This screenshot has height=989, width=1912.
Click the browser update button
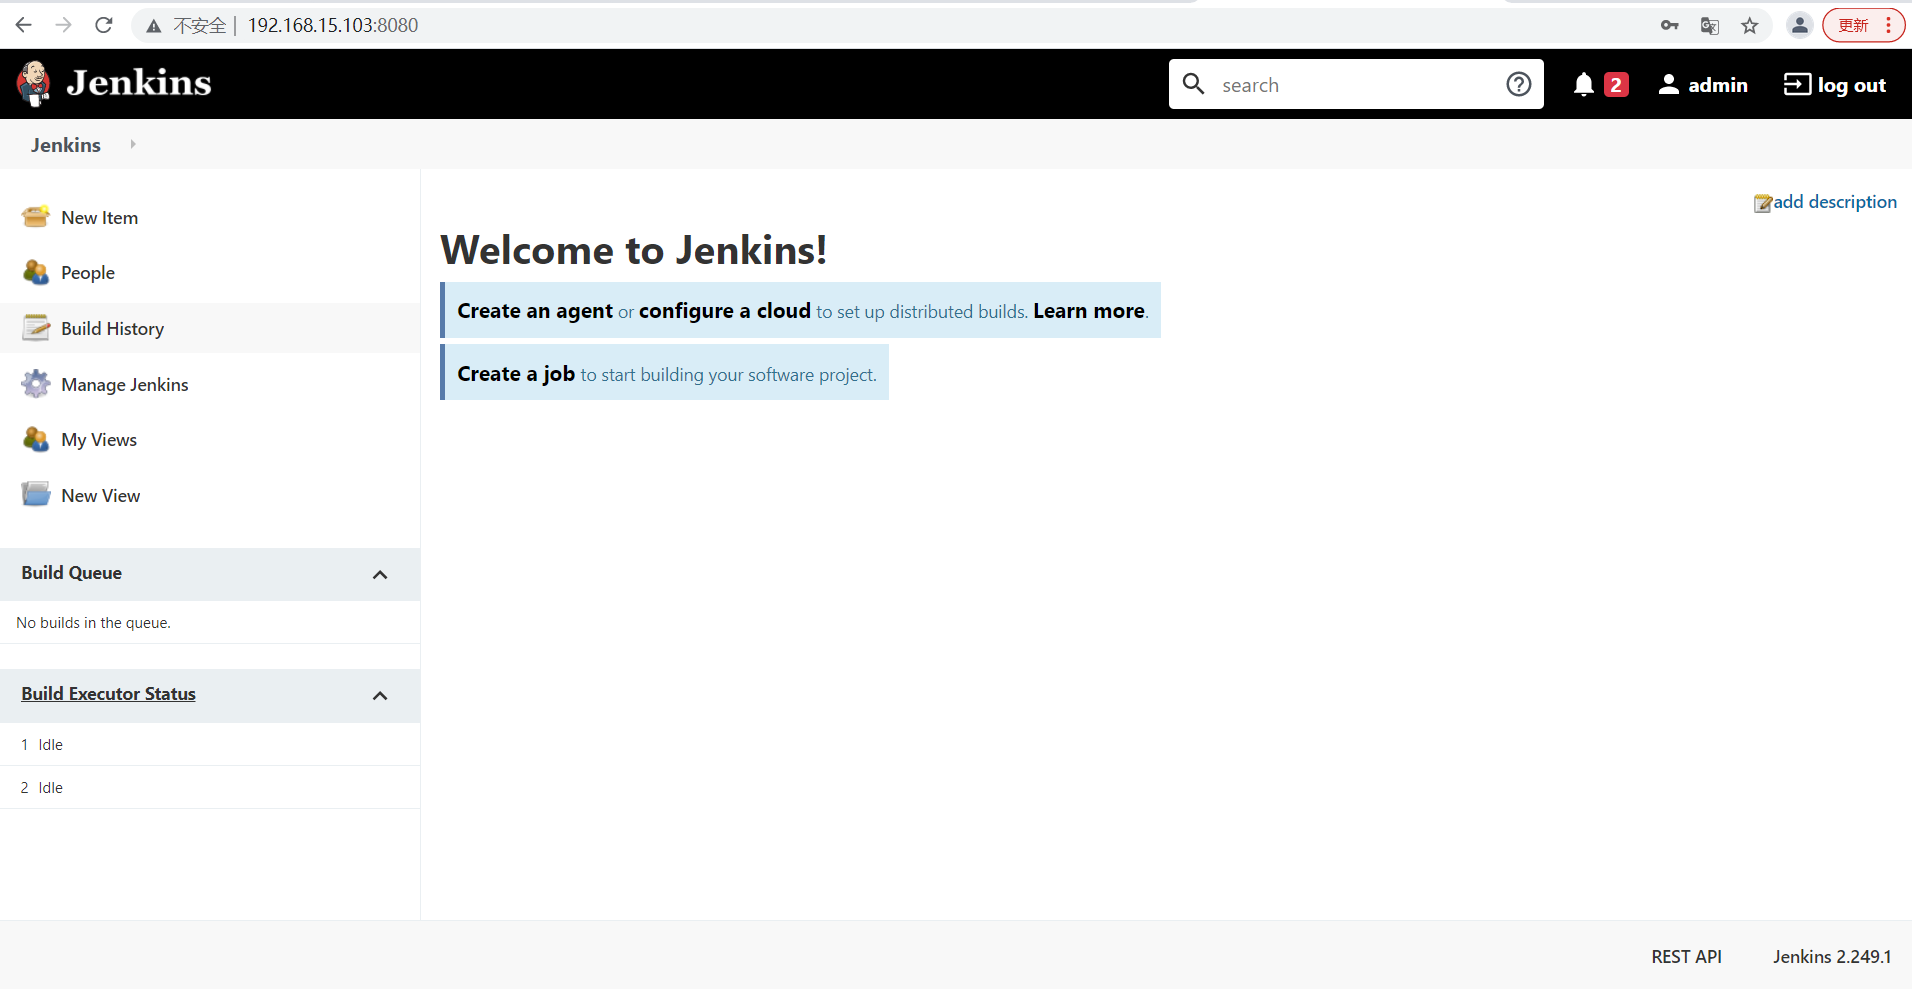tap(1863, 25)
